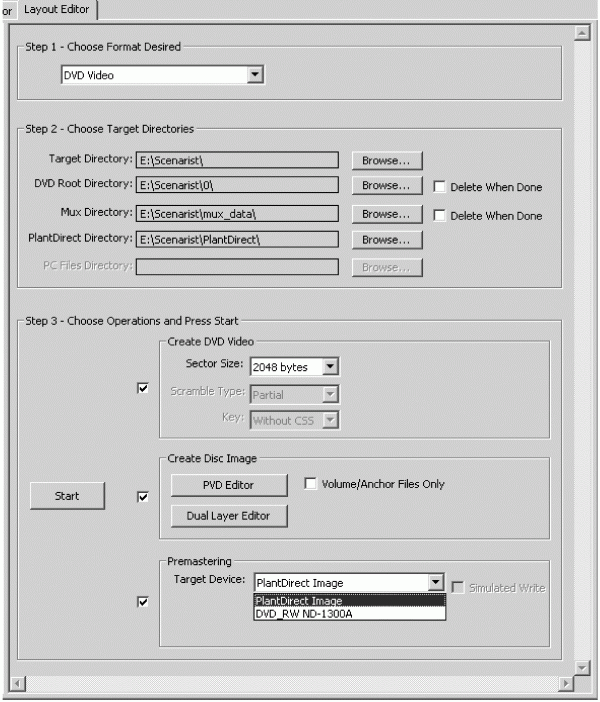Switch to the Layout Editor tab
Image resolution: width=600 pixels, height=702 pixels.
(x=57, y=9)
